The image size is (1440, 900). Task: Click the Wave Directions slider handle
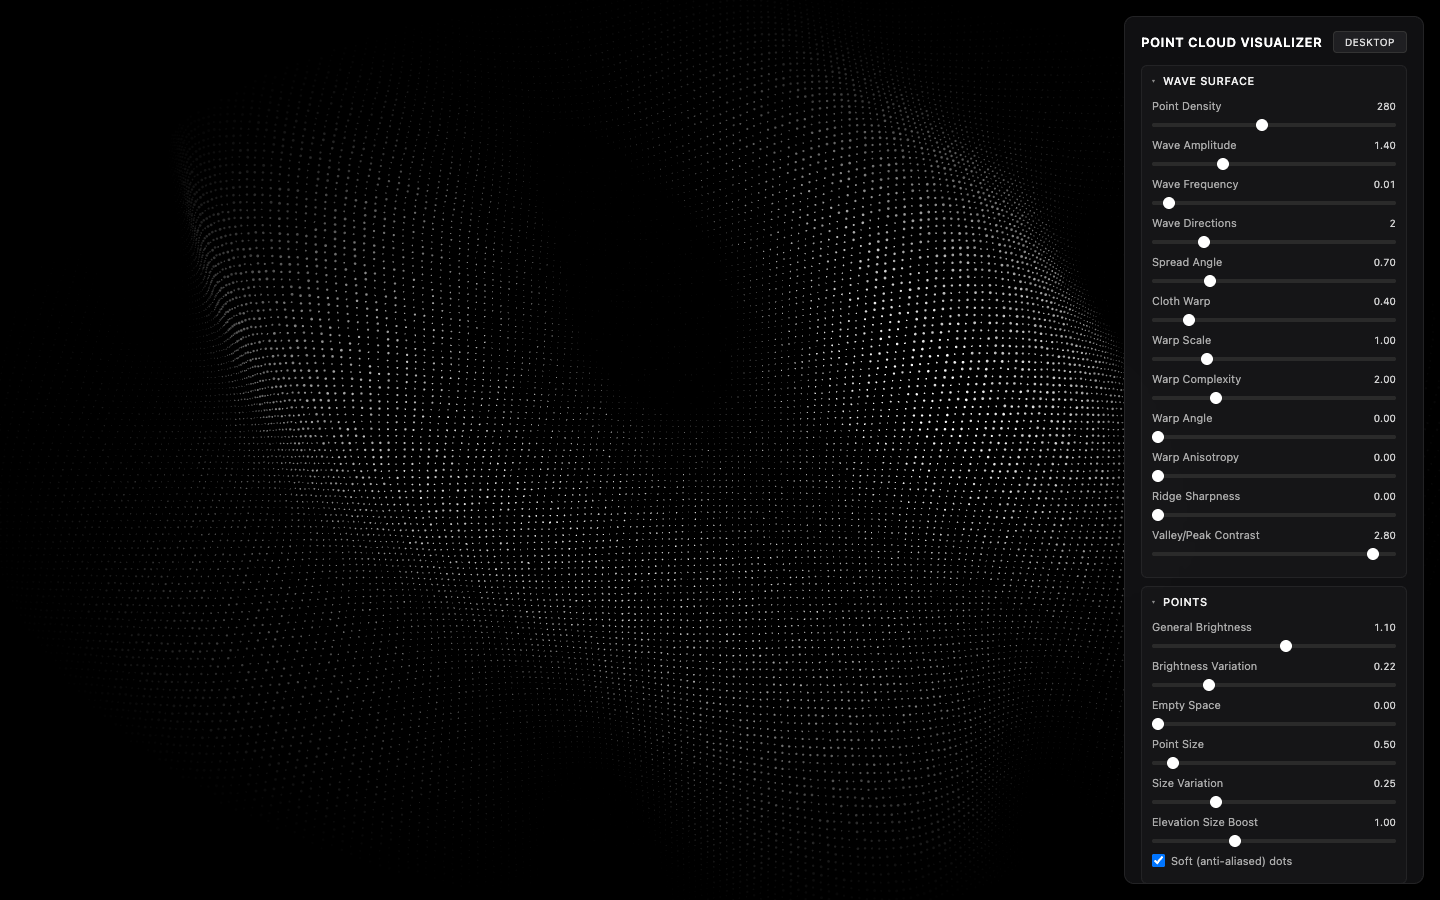point(1204,242)
